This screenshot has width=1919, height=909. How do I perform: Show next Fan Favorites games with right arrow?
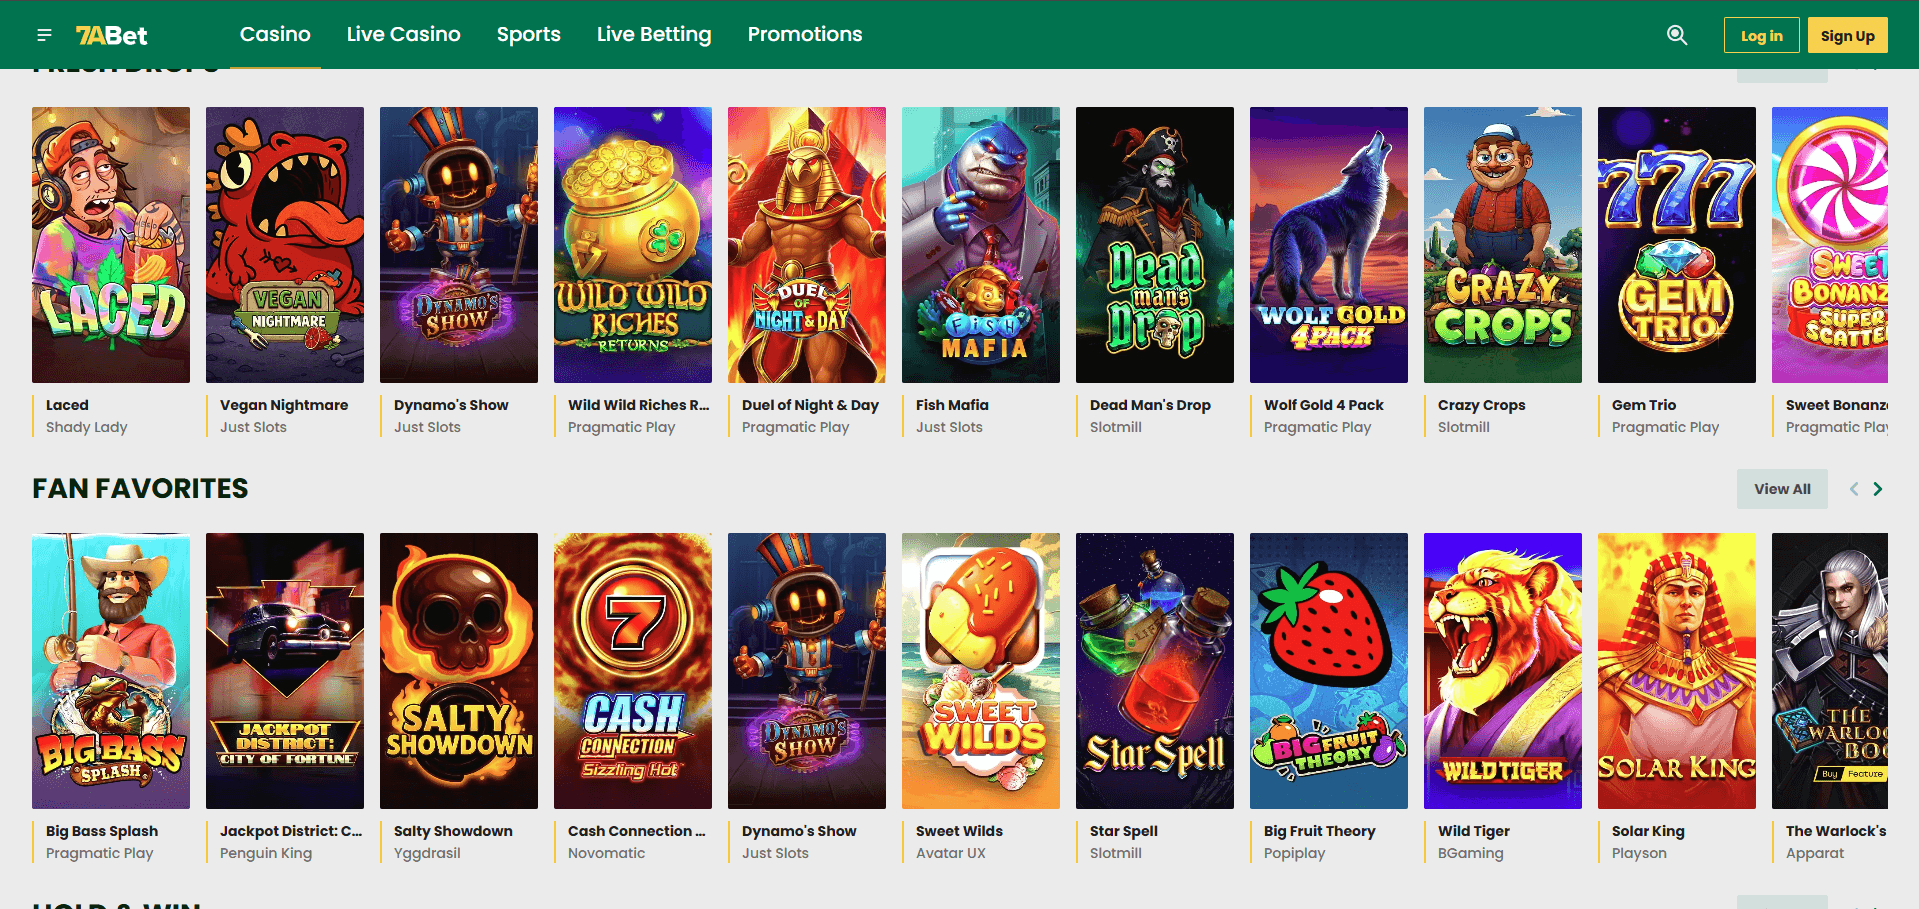coord(1878,489)
